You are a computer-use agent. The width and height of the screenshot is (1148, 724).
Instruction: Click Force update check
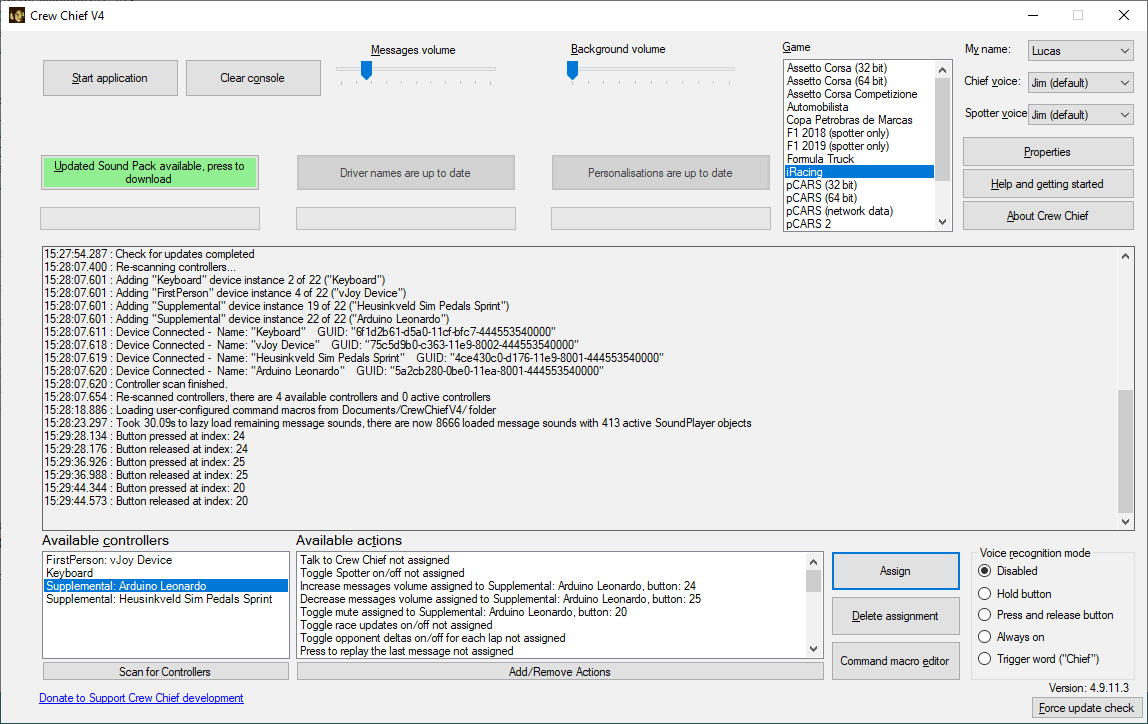coord(1086,708)
